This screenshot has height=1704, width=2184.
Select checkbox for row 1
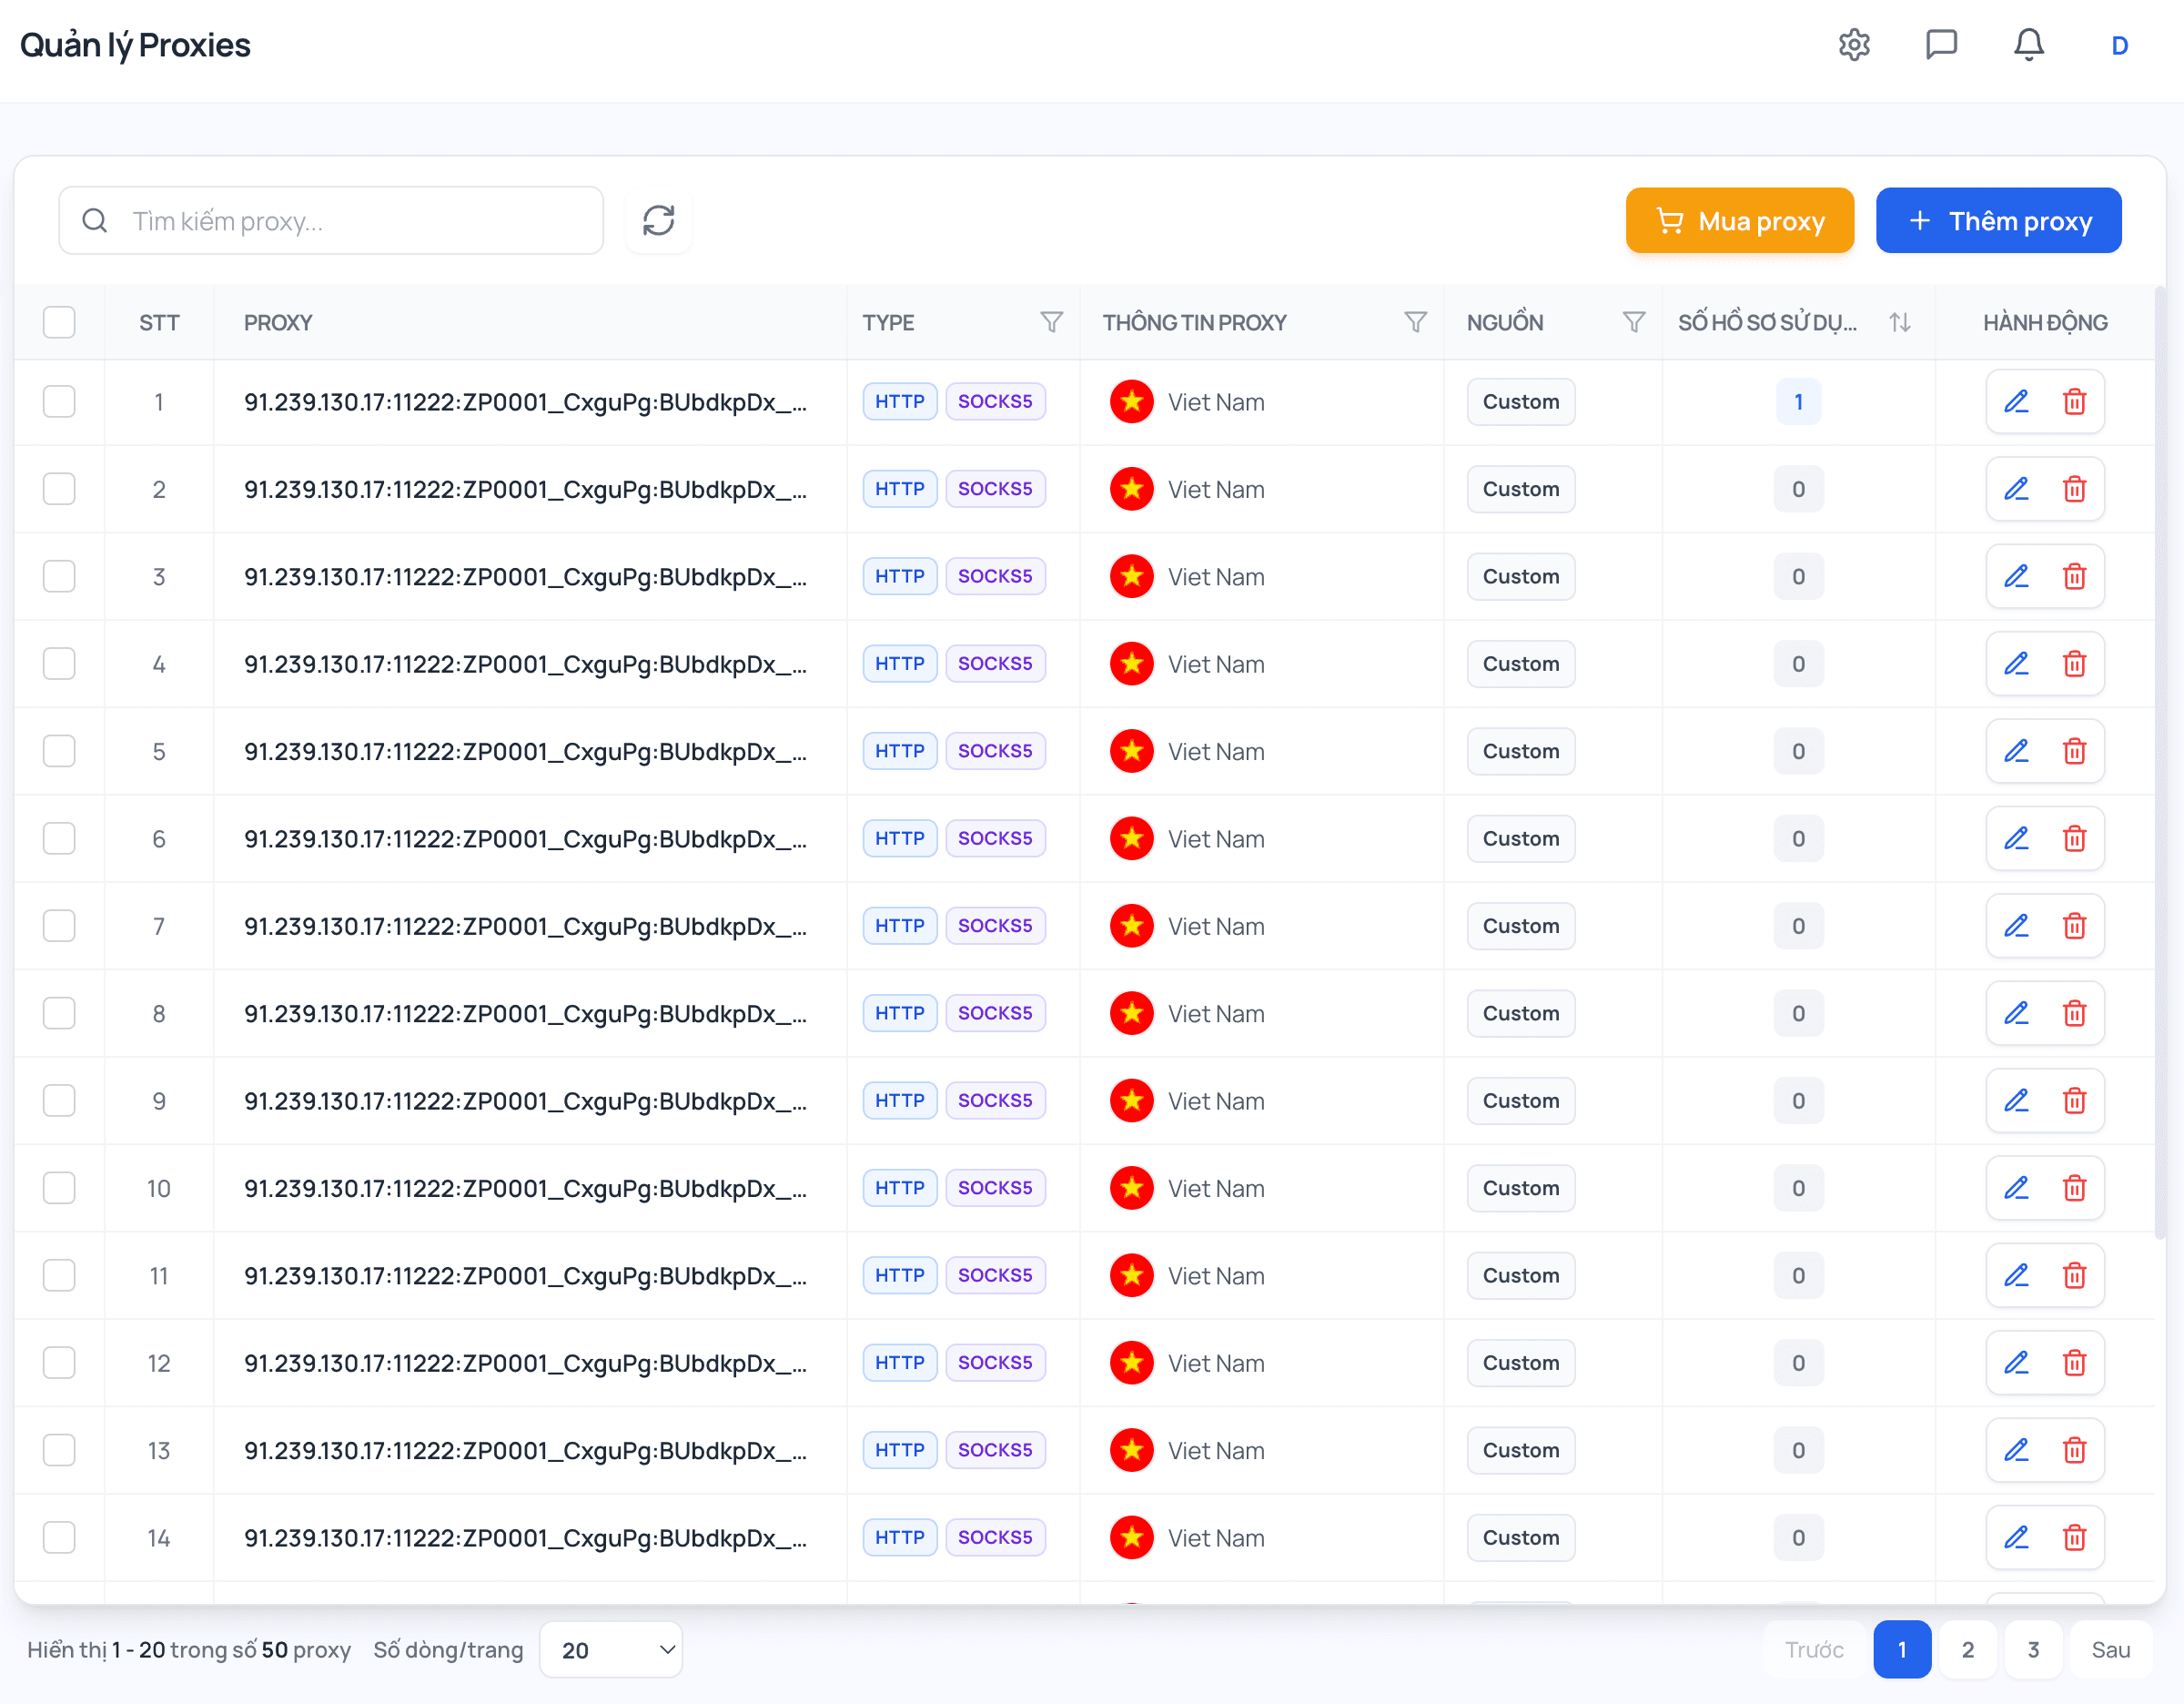click(x=59, y=402)
